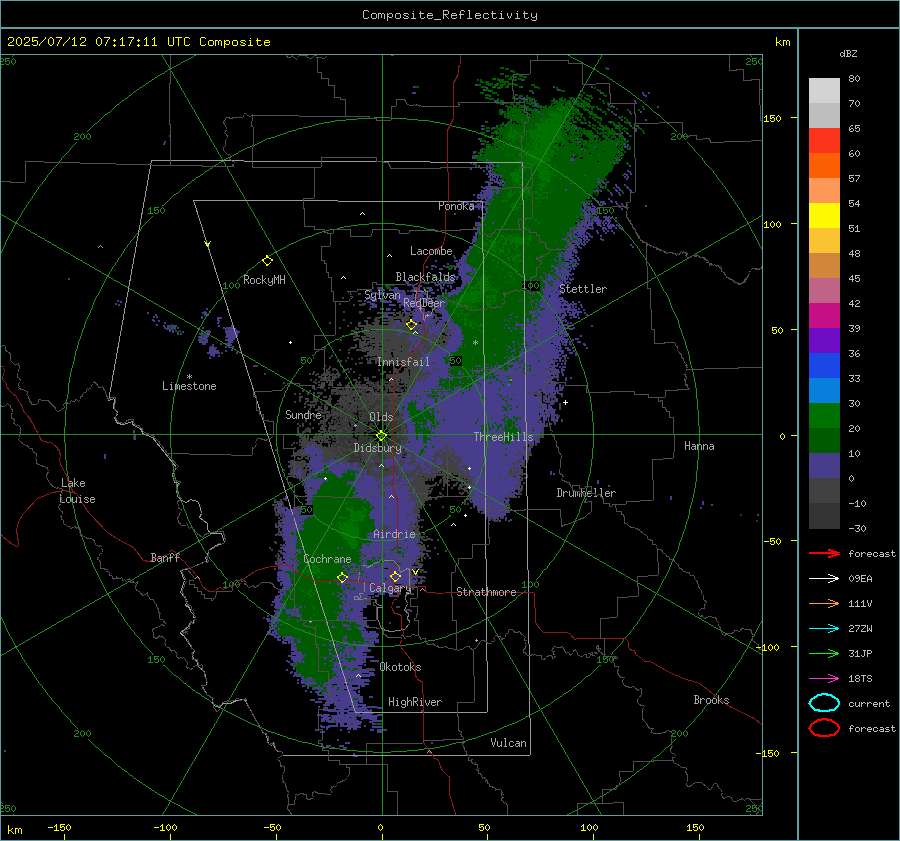
Task: Click the red forecast ellipse legend icon
Action: tap(824, 728)
